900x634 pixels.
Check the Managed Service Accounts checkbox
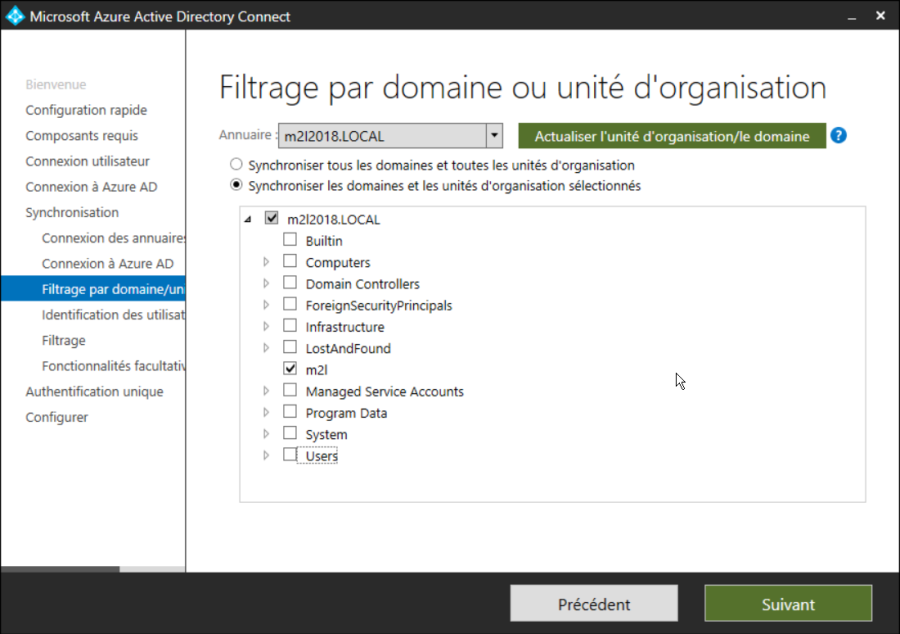290,391
